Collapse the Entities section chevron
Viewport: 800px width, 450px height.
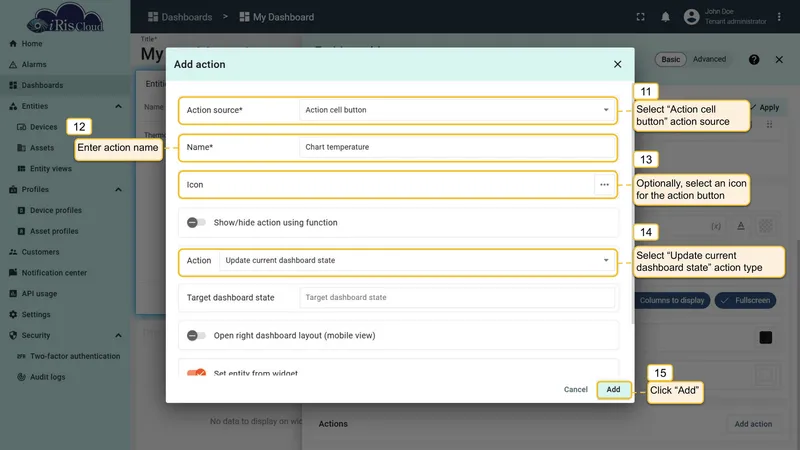[x=118, y=106]
